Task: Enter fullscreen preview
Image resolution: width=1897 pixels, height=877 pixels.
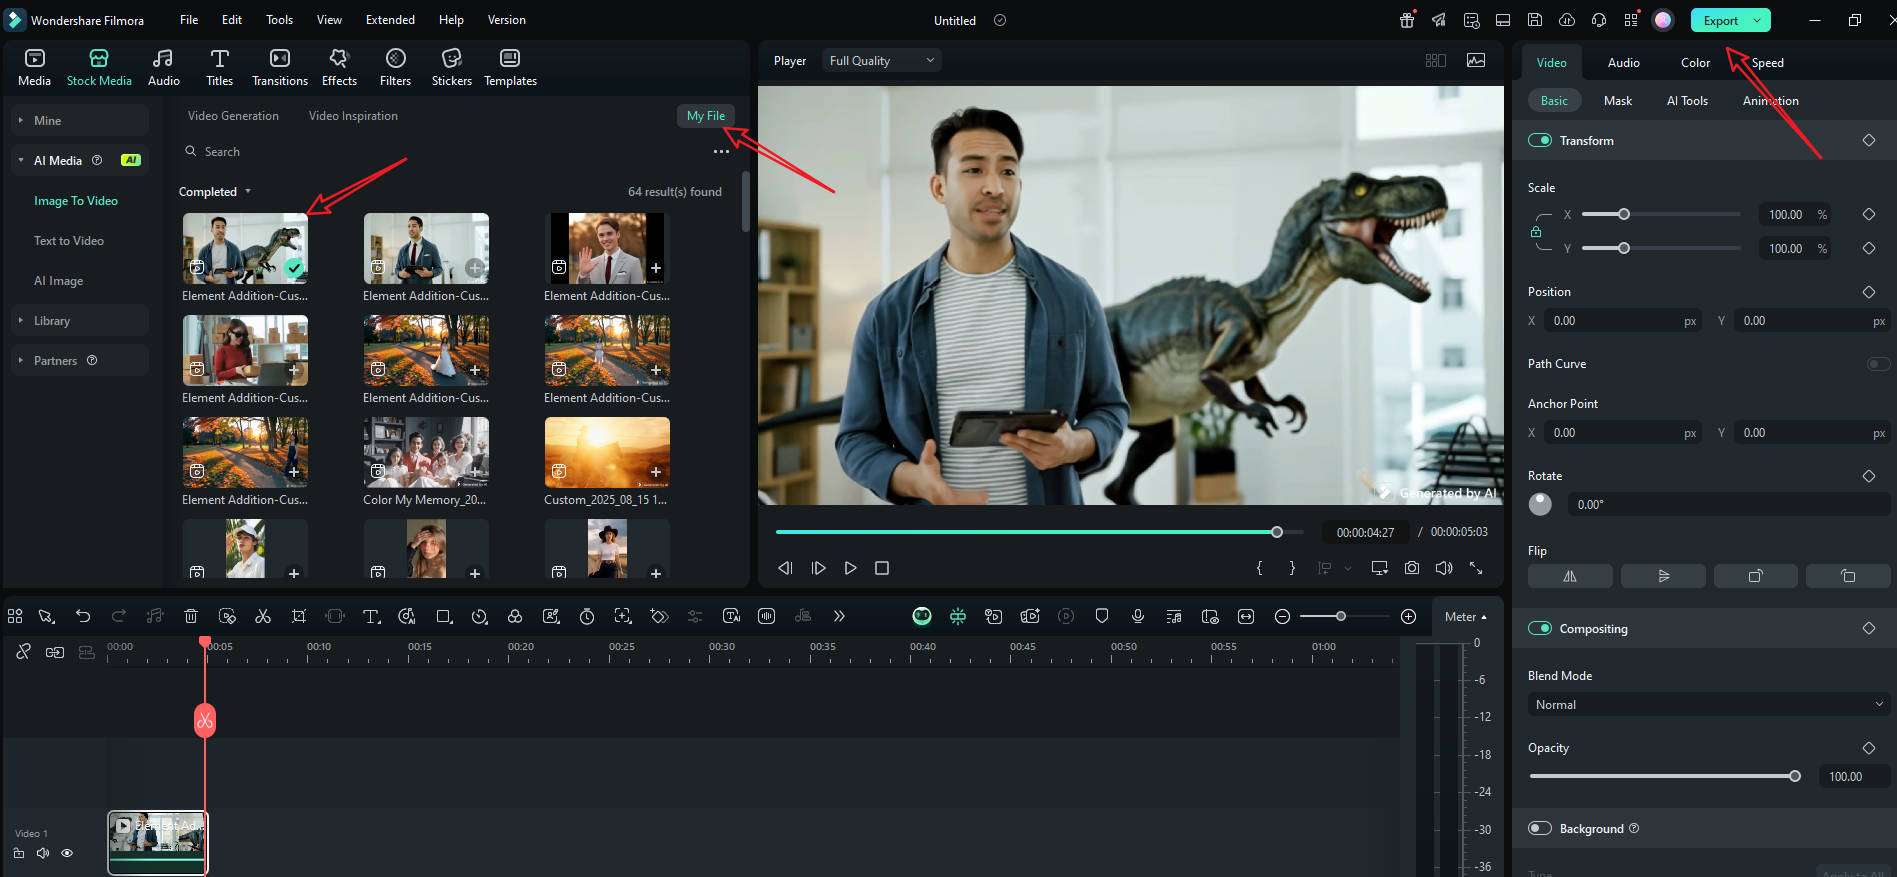Action: pos(1476,568)
